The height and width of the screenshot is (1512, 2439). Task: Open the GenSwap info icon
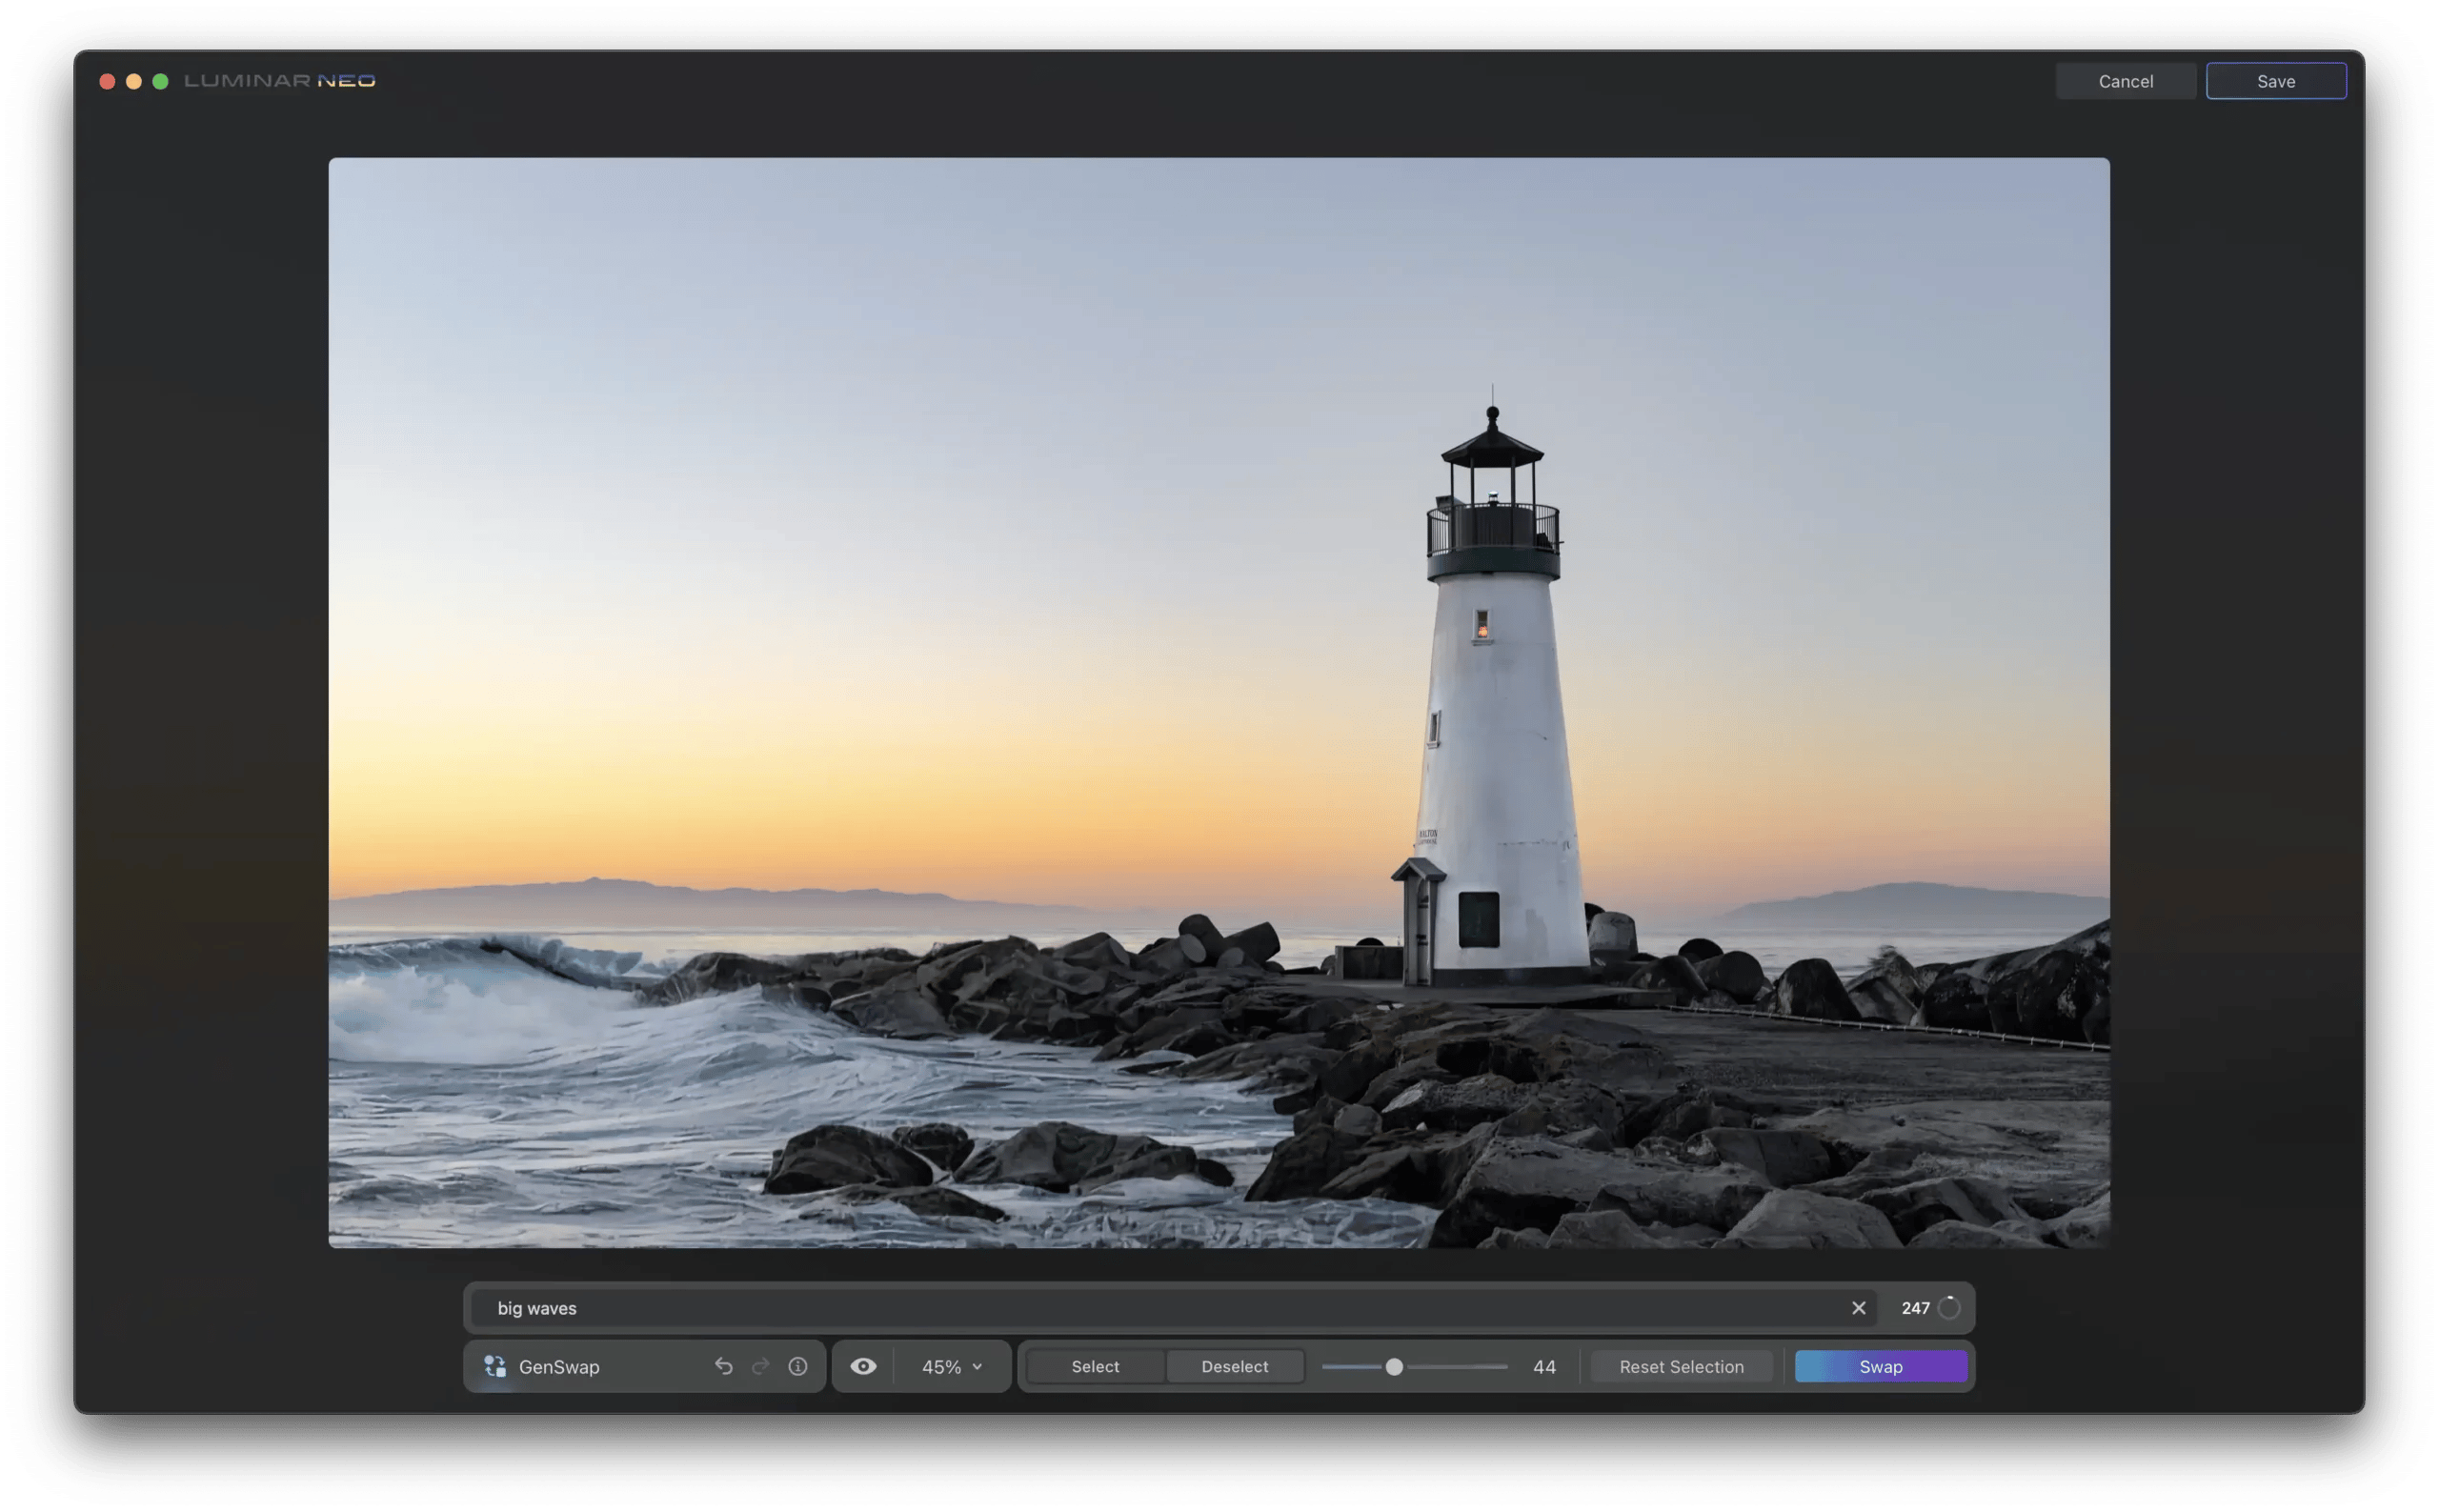[x=797, y=1366]
